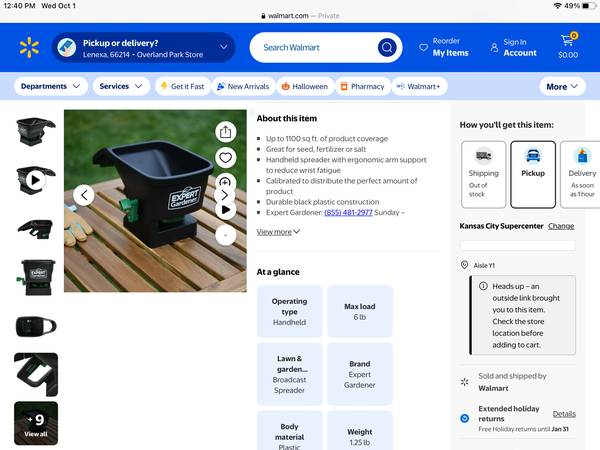Screen dimensions: 600x450
Task: Click the Max load 6 lb tile
Action: [x=360, y=311]
